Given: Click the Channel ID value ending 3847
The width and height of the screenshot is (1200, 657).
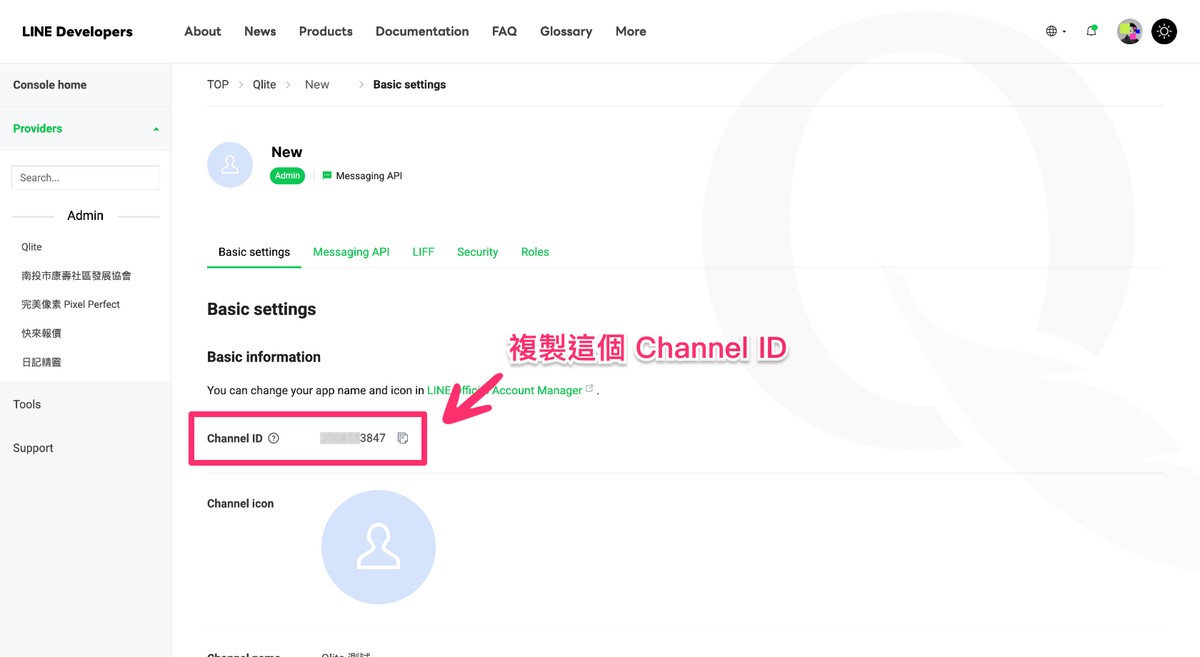Looking at the screenshot, I should (353, 438).
